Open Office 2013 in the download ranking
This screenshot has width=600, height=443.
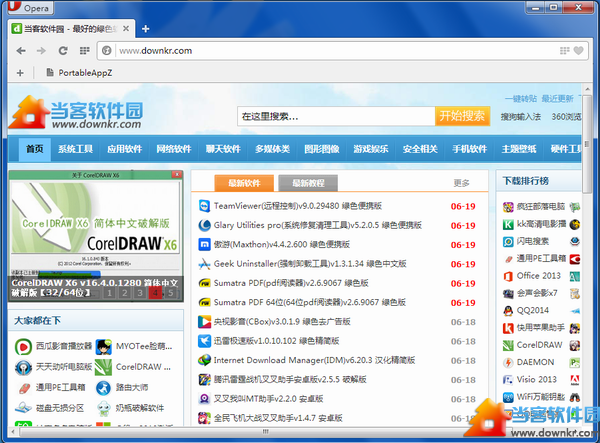[x=538, y=276]
